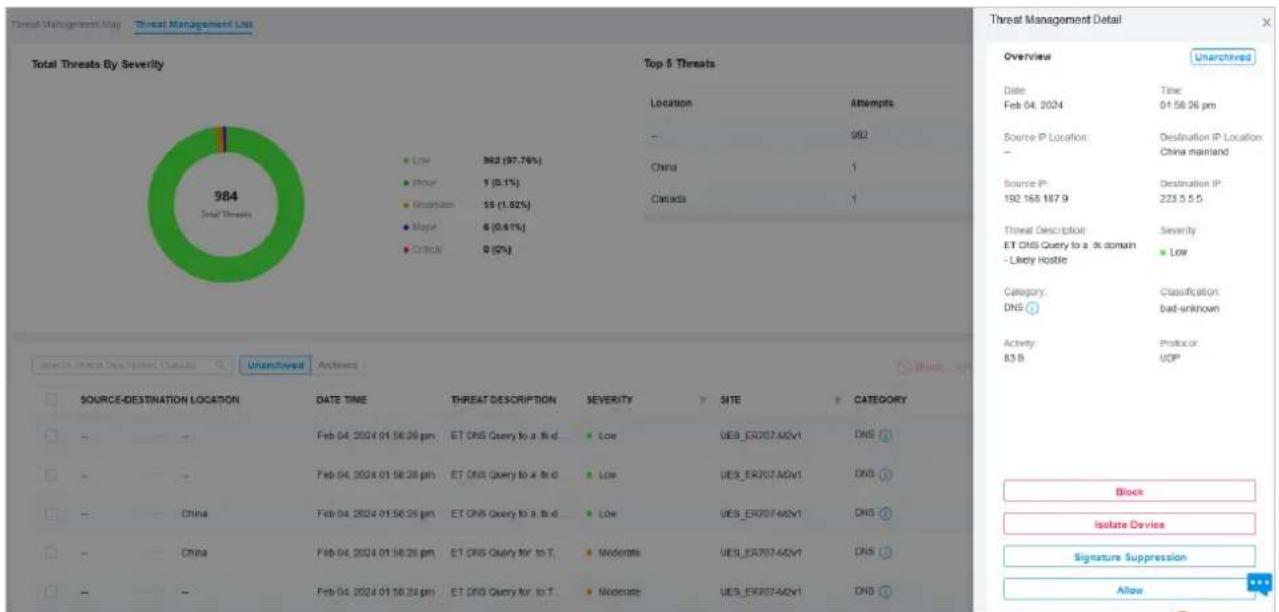Tick checkbox for the China Low threat row
This screenshot has height=612, width=1279.
coord(53,515)
